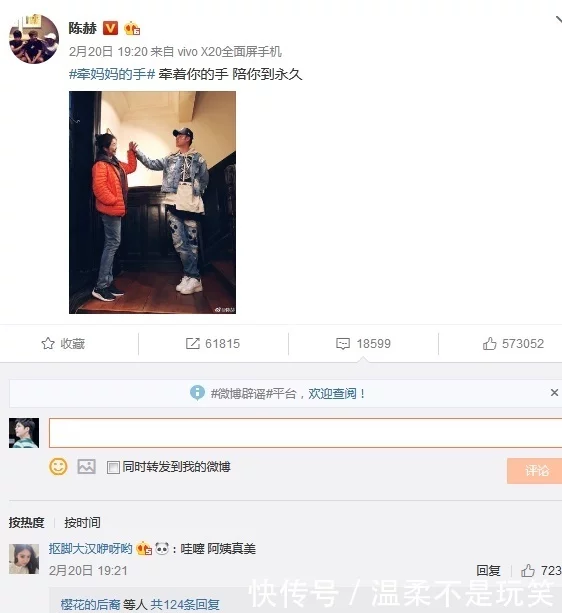Sort comments by 按时间
The height and width of the screenshot is (613, 562).
click(x=82, y=522)
